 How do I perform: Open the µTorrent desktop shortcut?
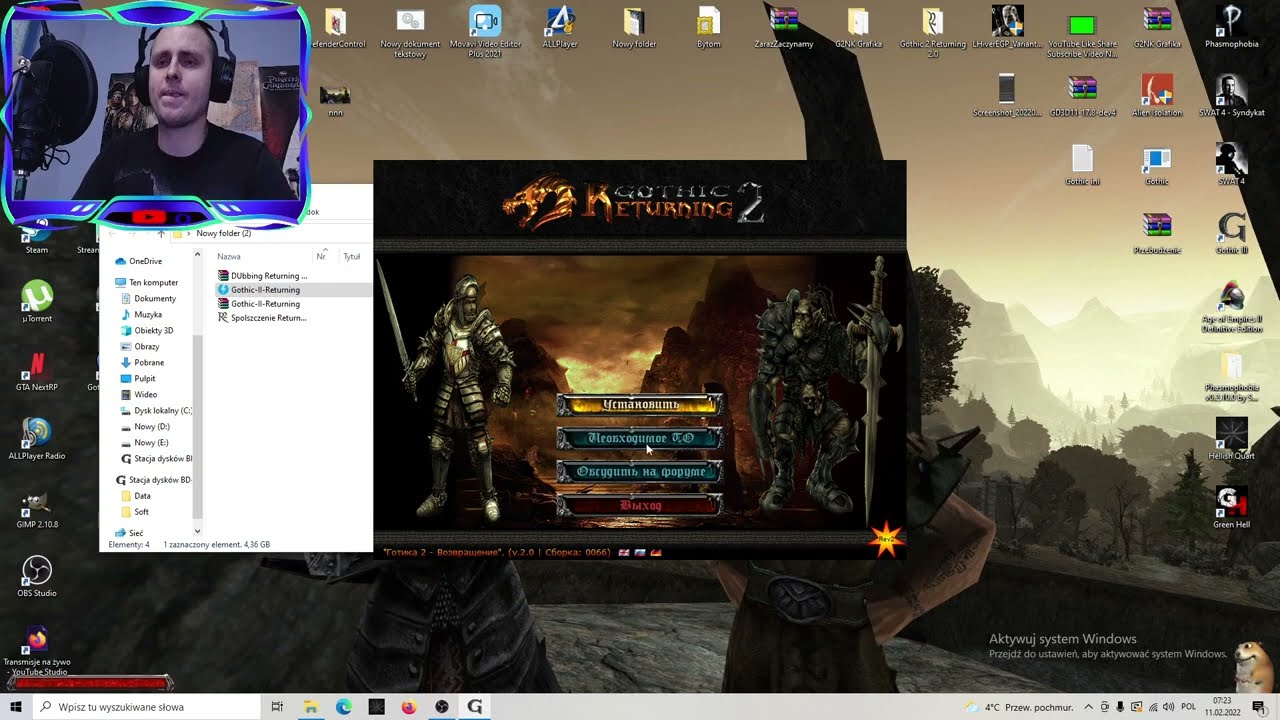[37, 302]
